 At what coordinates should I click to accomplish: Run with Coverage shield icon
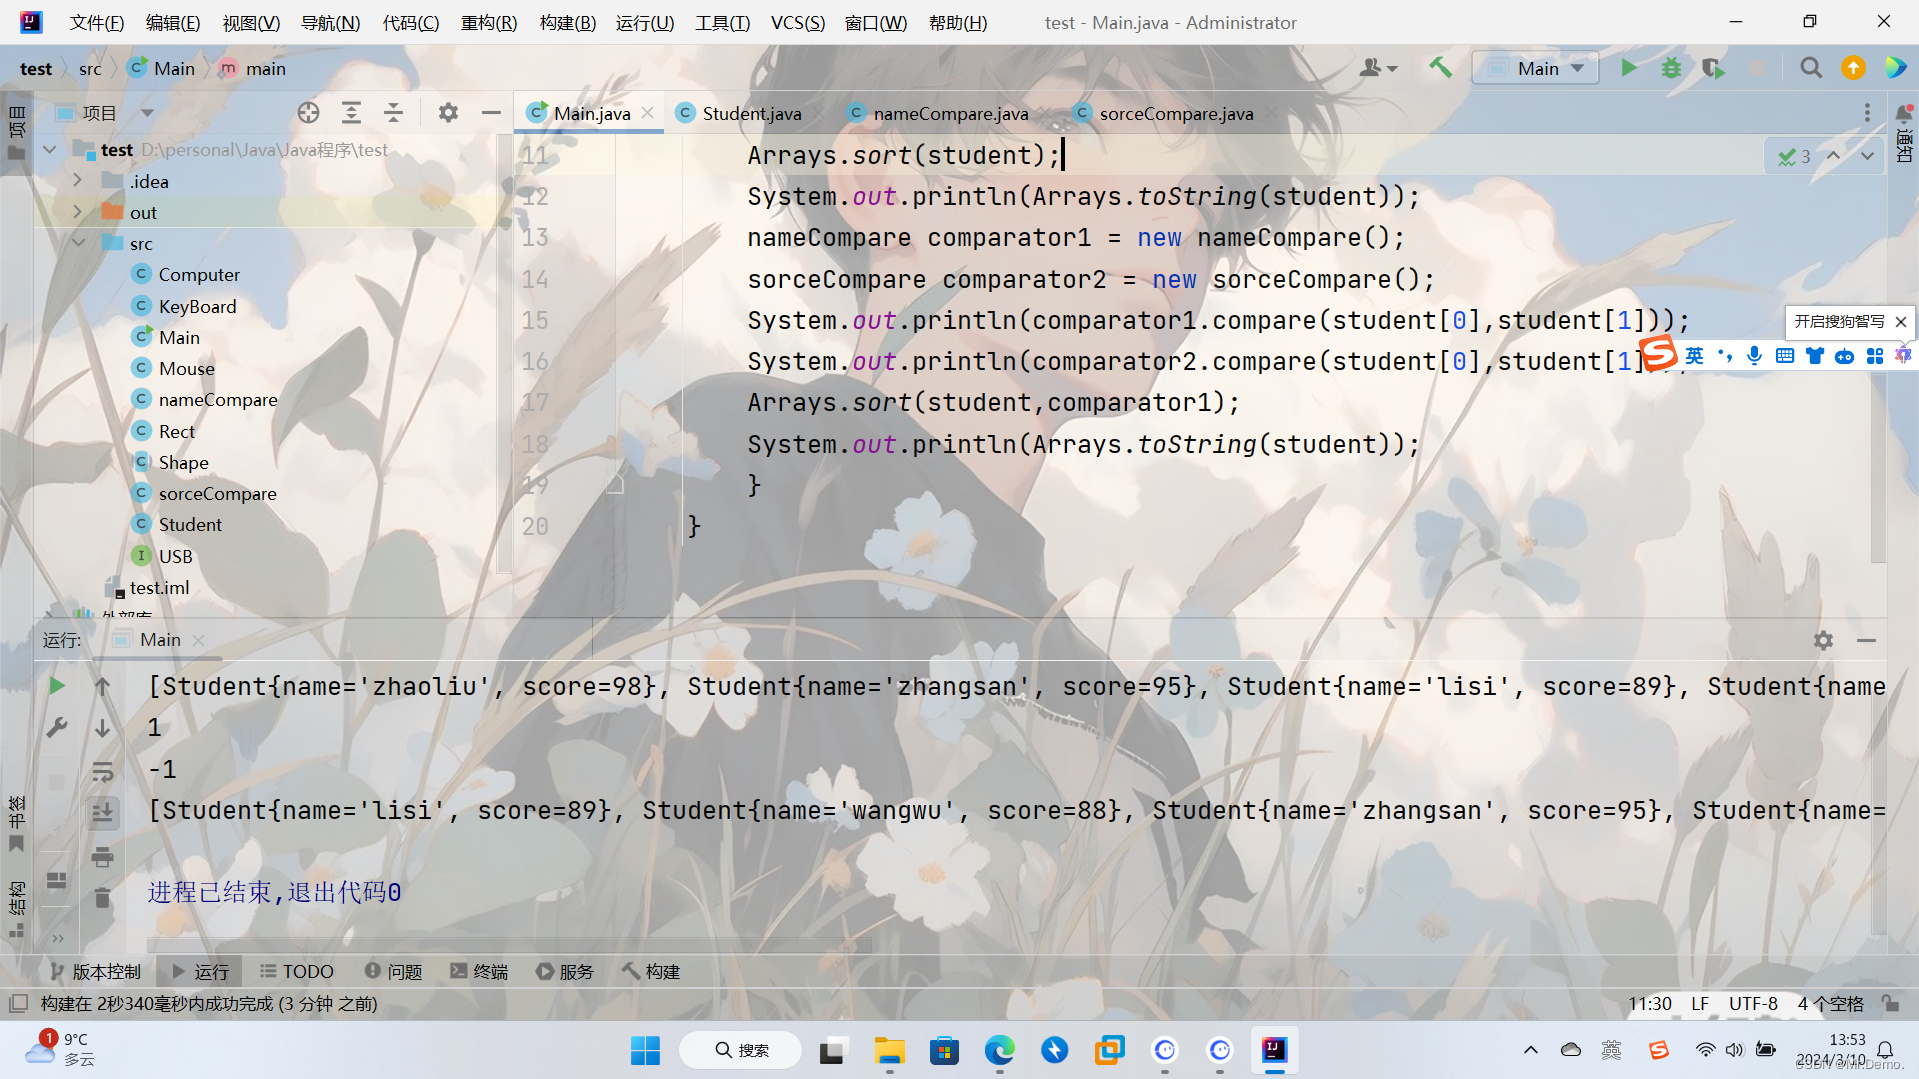pos(1713,68)
